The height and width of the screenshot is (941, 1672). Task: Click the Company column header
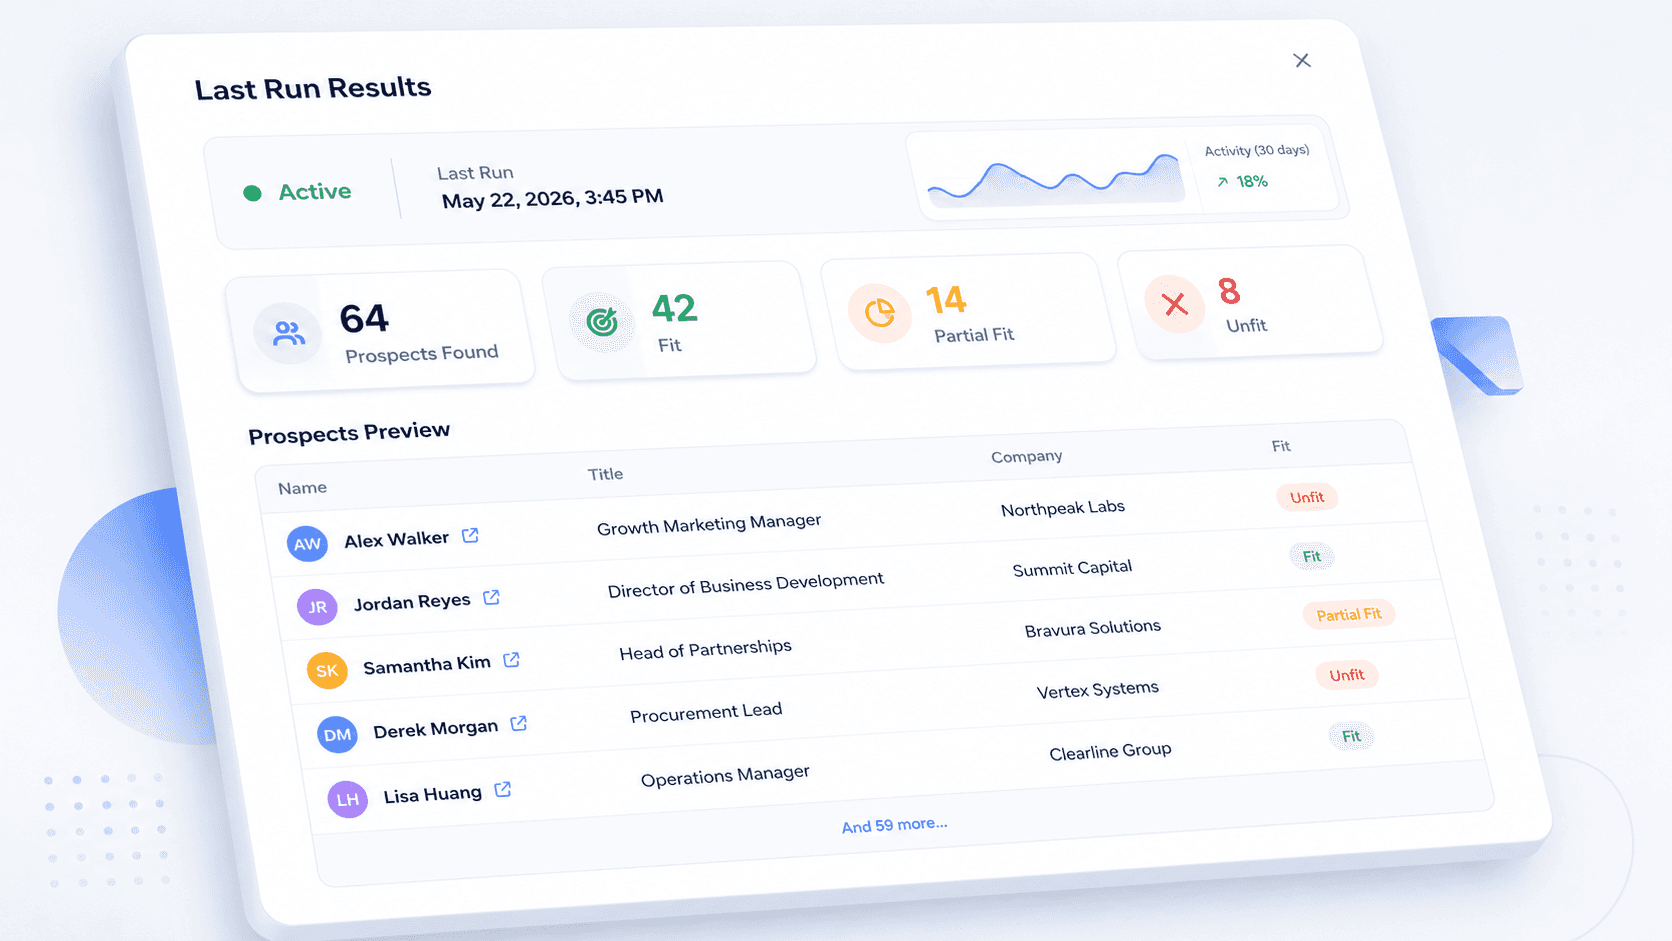(1026, 456)
